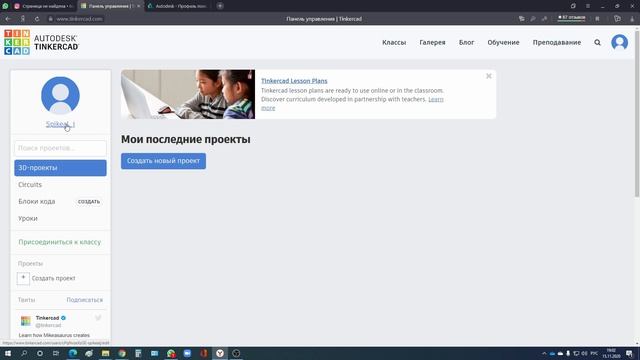Screen dimensions: 640x360
Task: Switch to the Autodesk profile browser tab
Action: point(178,6)
